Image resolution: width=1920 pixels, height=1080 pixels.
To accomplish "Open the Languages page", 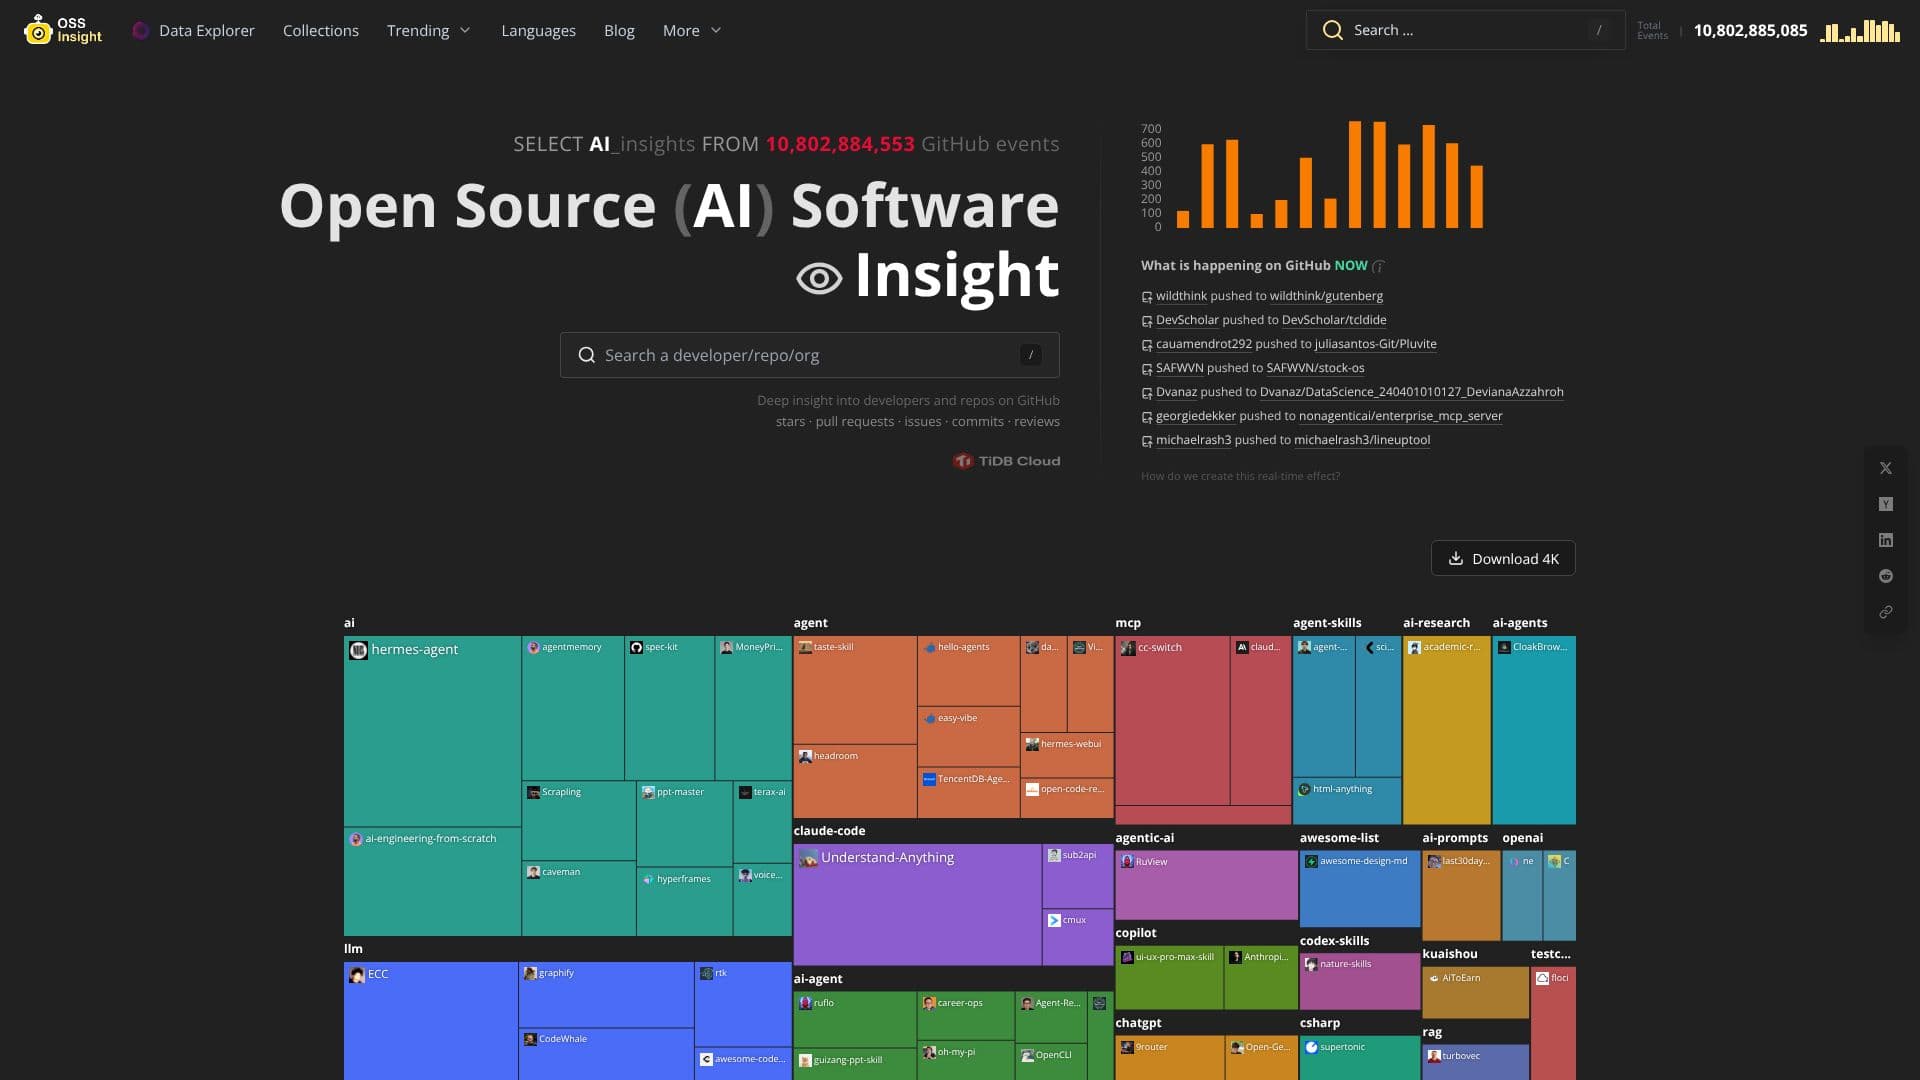I will [538, 30].
